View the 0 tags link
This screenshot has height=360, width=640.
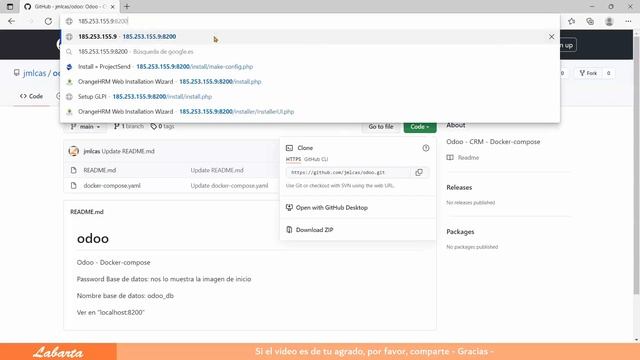[x=162, y=127]
